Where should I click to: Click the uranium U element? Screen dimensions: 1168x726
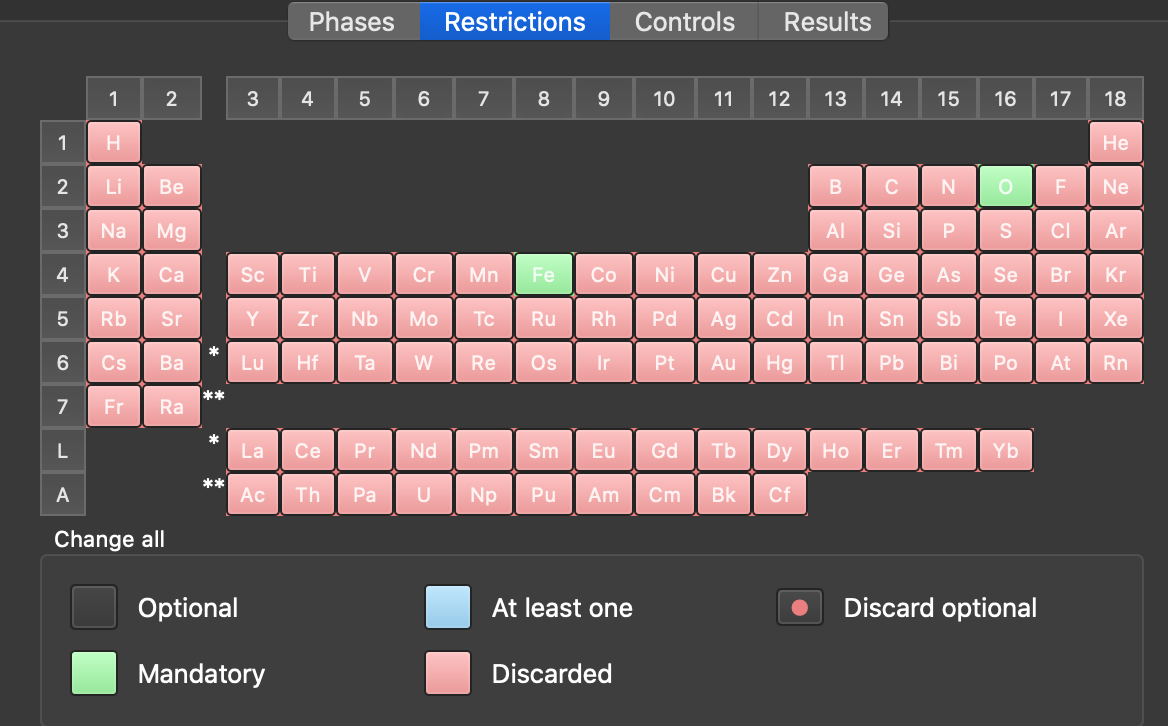click(423, 495)
